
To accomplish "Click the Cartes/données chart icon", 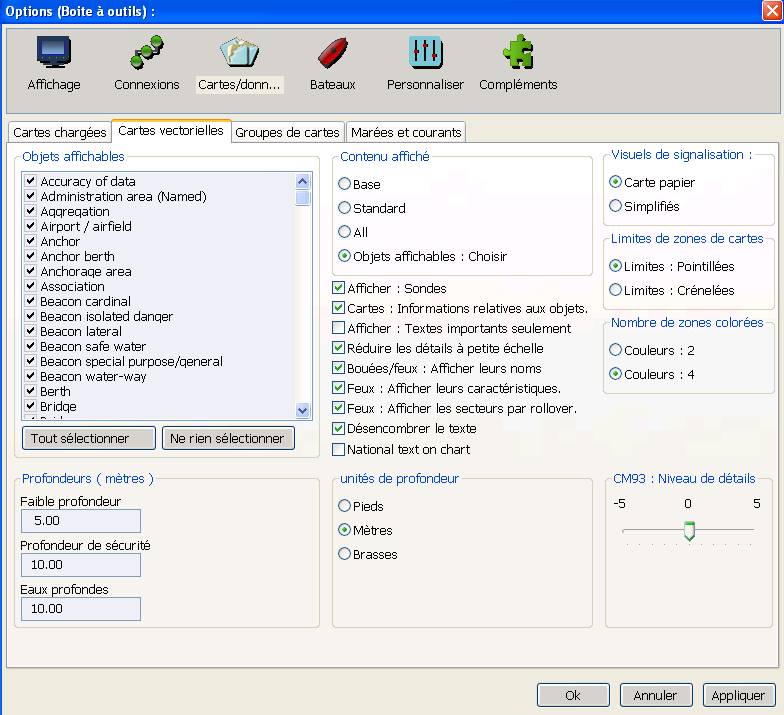I will click(x=240, y=54).
